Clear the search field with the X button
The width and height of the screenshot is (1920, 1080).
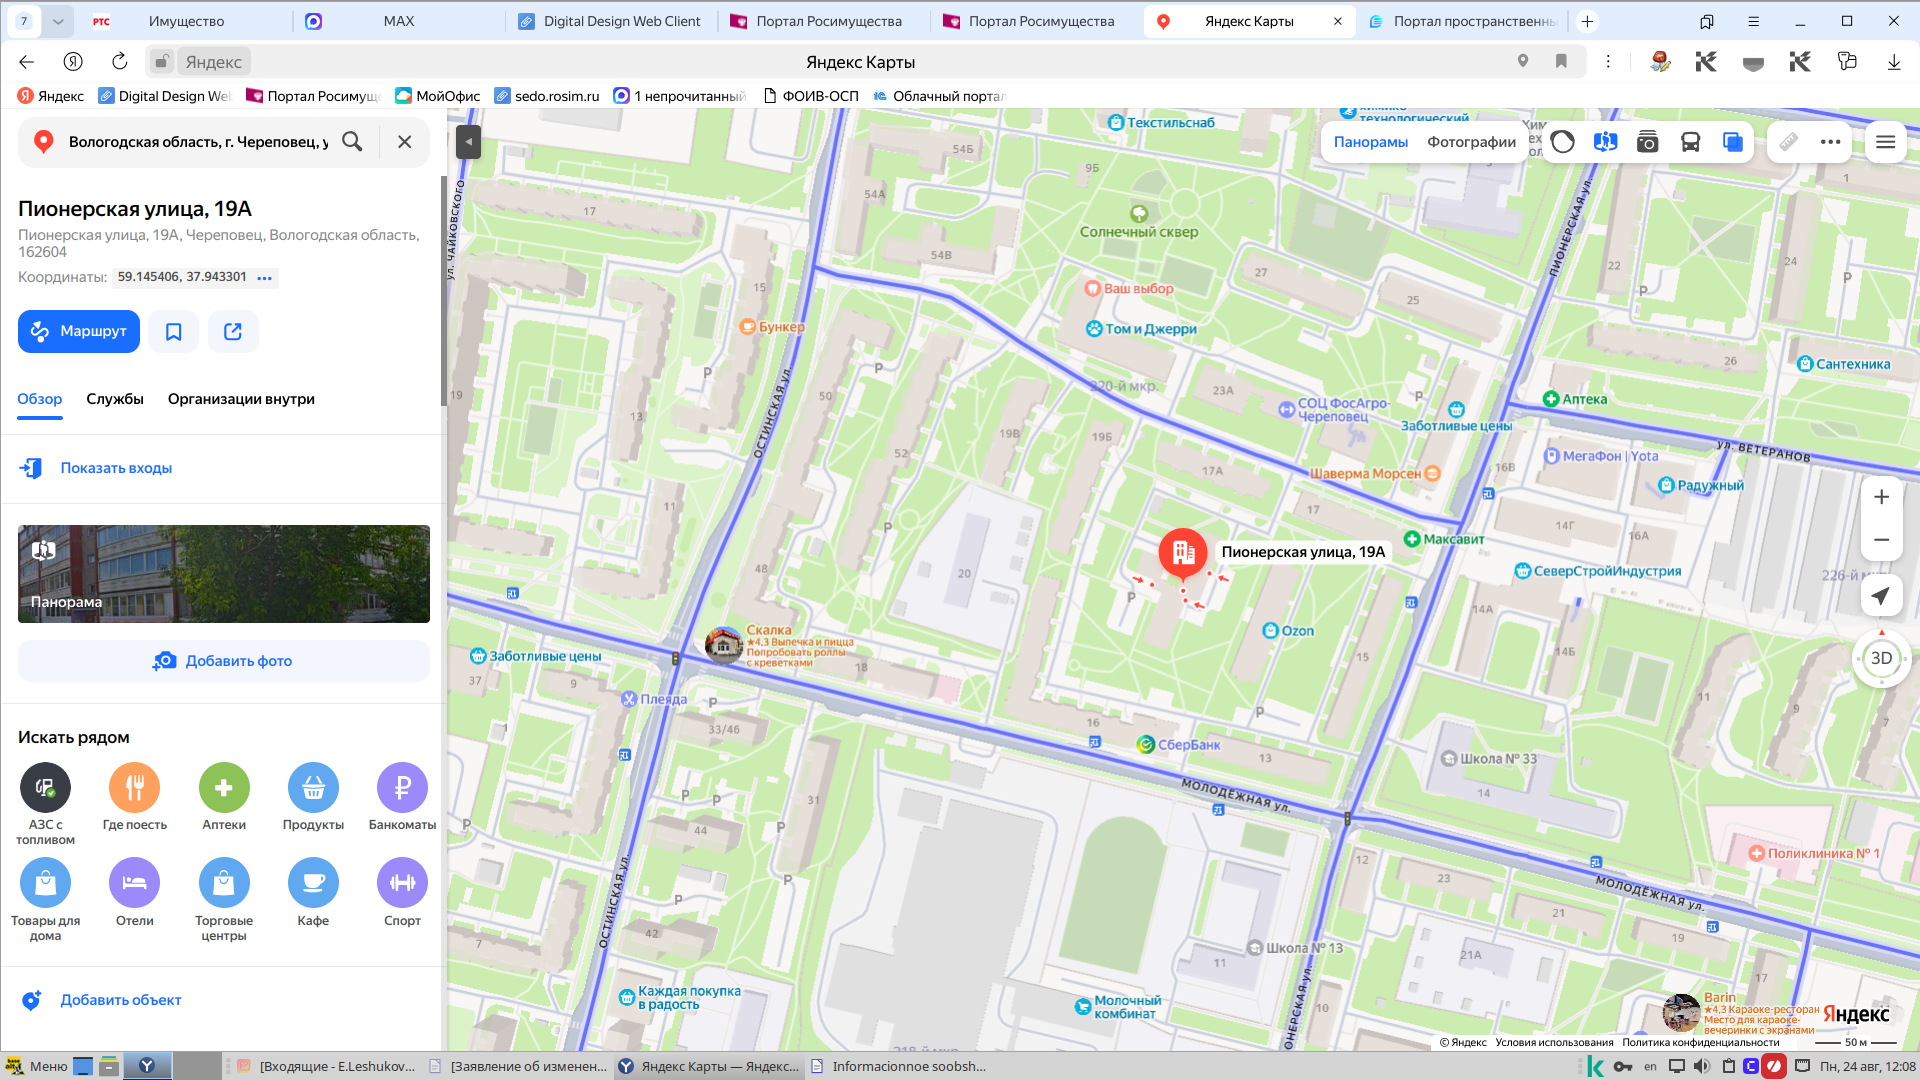pos(405,142)
